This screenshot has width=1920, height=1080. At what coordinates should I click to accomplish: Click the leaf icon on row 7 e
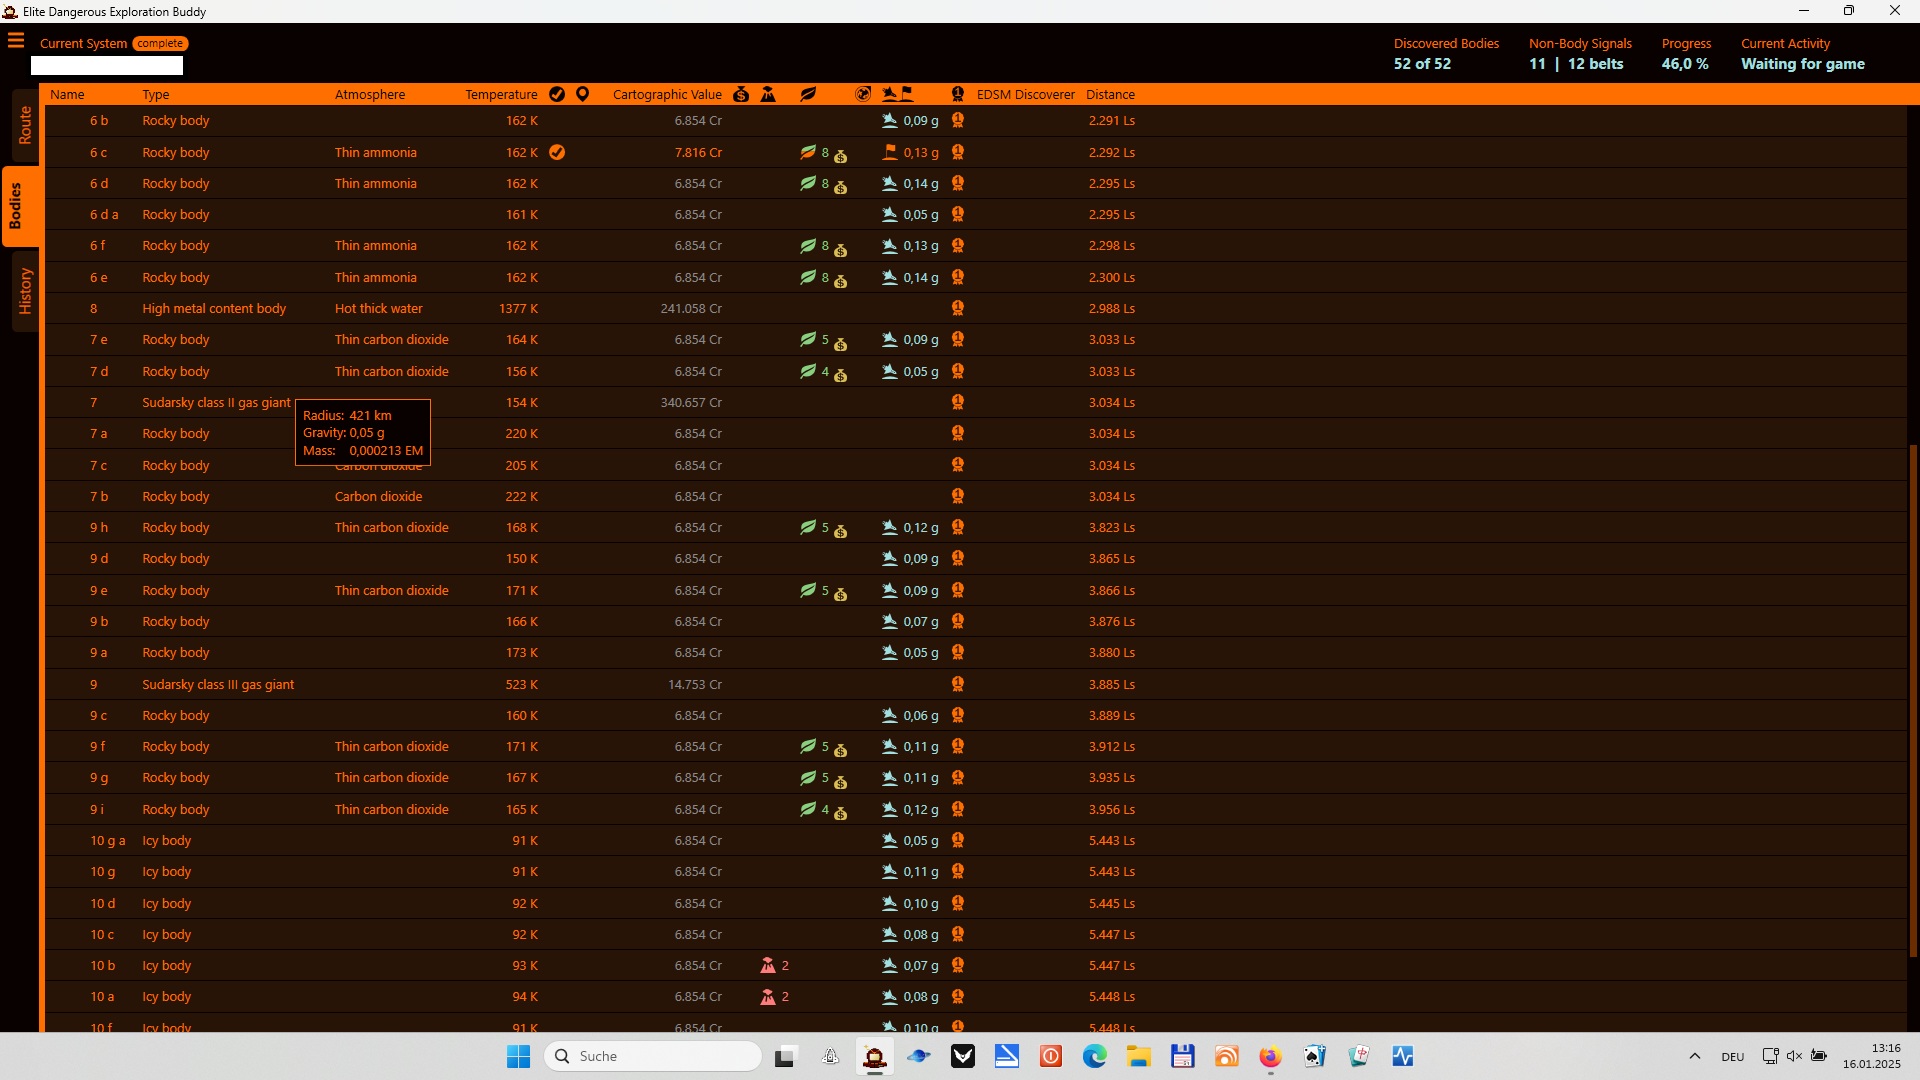tap(808, 339)
